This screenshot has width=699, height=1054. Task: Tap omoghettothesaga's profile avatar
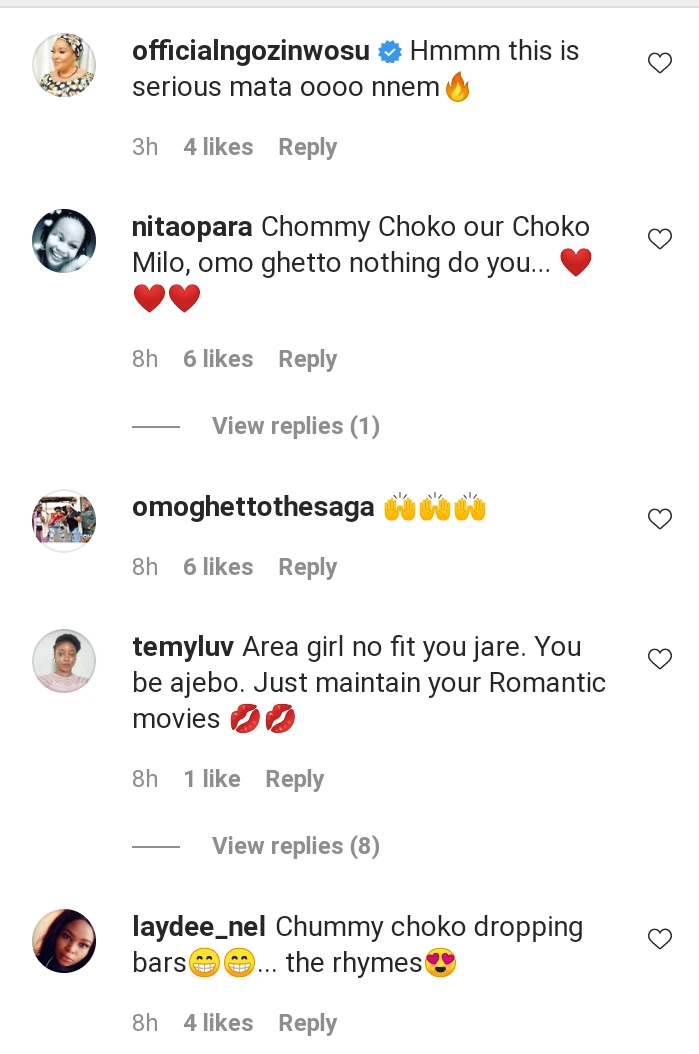point(64,521)
